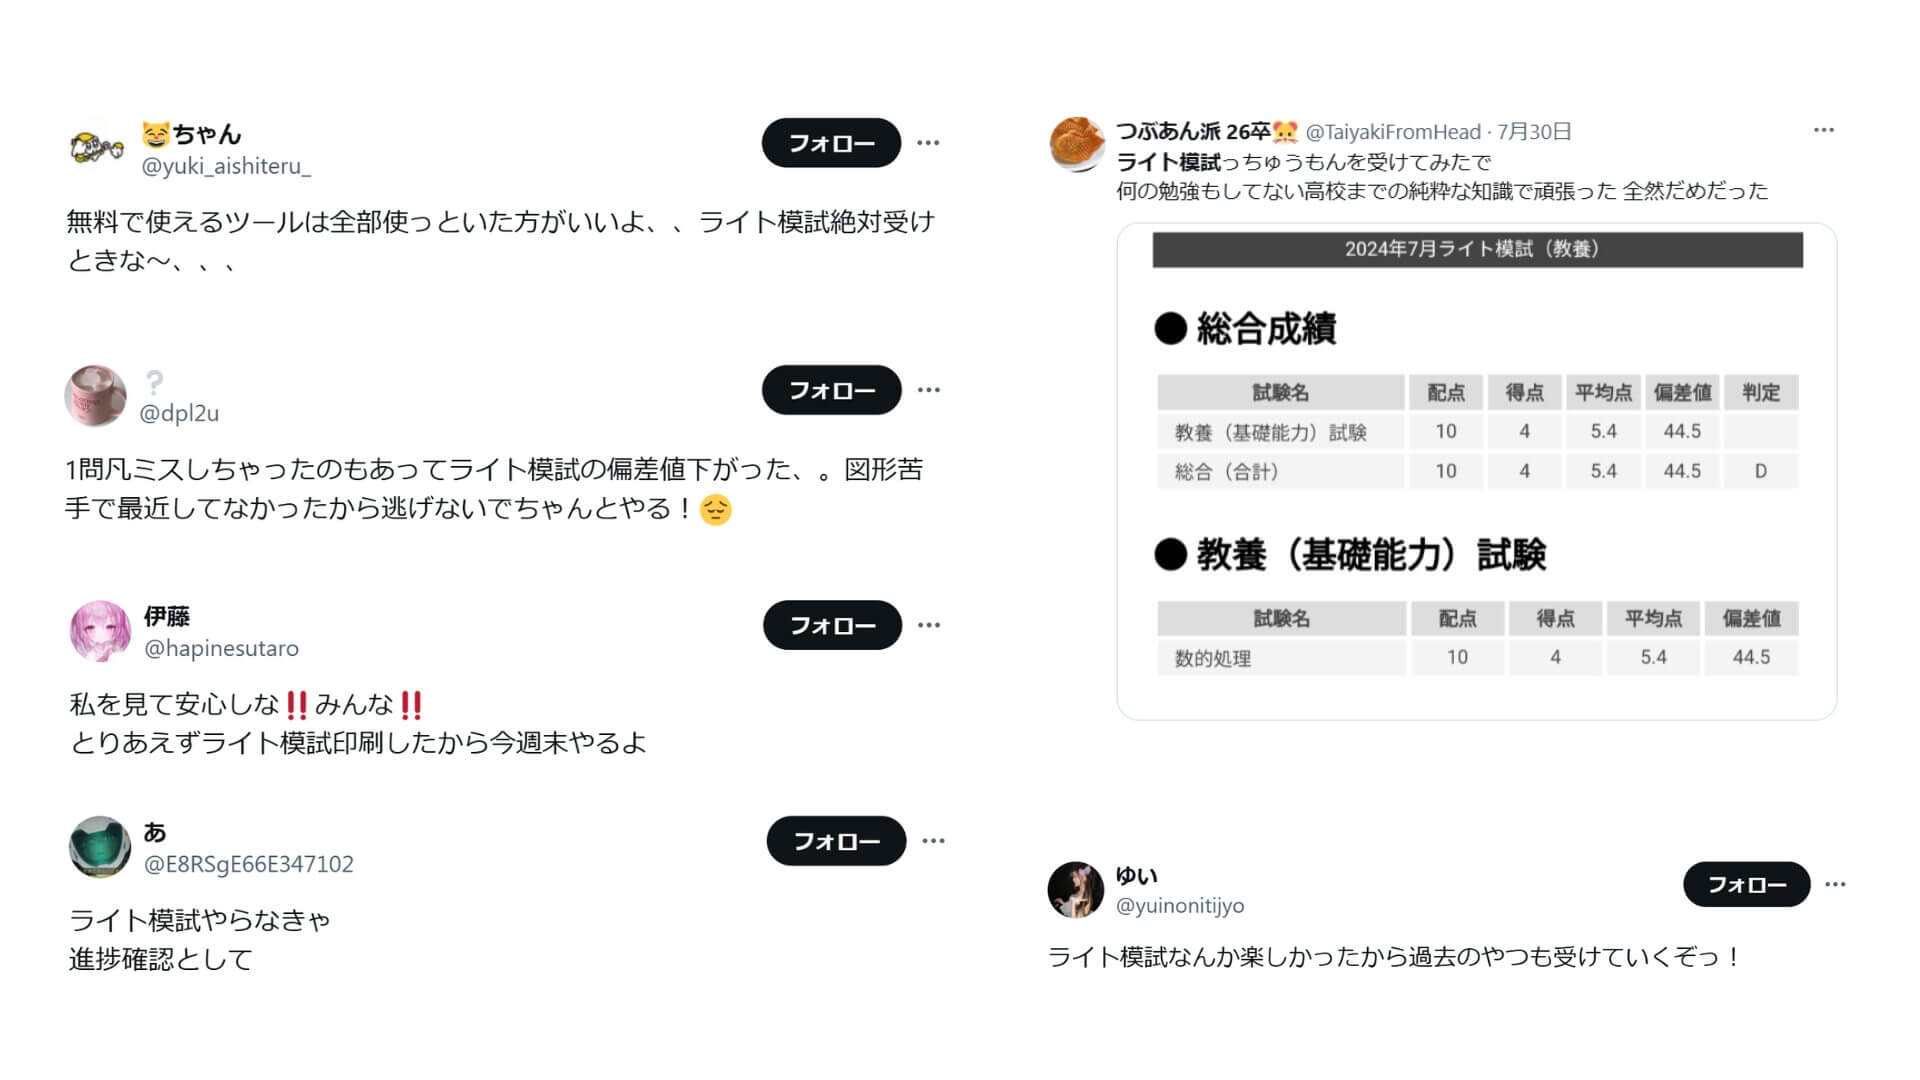The width and height of the screenshot is (1920, 1080).
Task: Open more options for the 伊藤 tweet
Action: click(929, 625)
